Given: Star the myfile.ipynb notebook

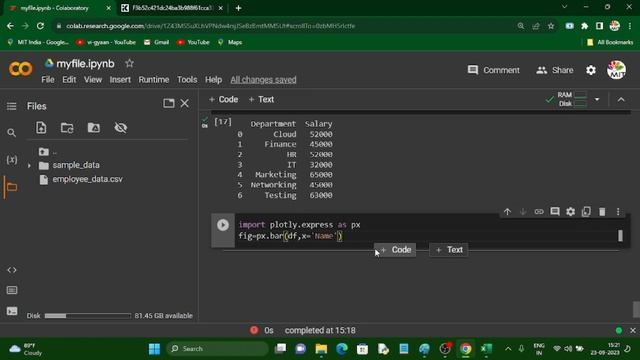Looking at the screenshot, I should pos(129,63).
